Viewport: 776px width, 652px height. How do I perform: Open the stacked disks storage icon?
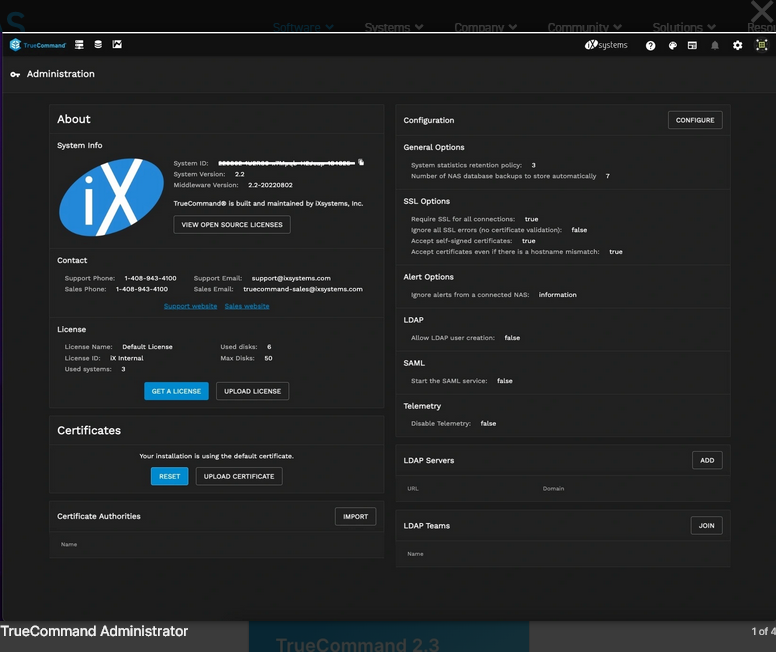pyautogui.click(x=98, y=45)
